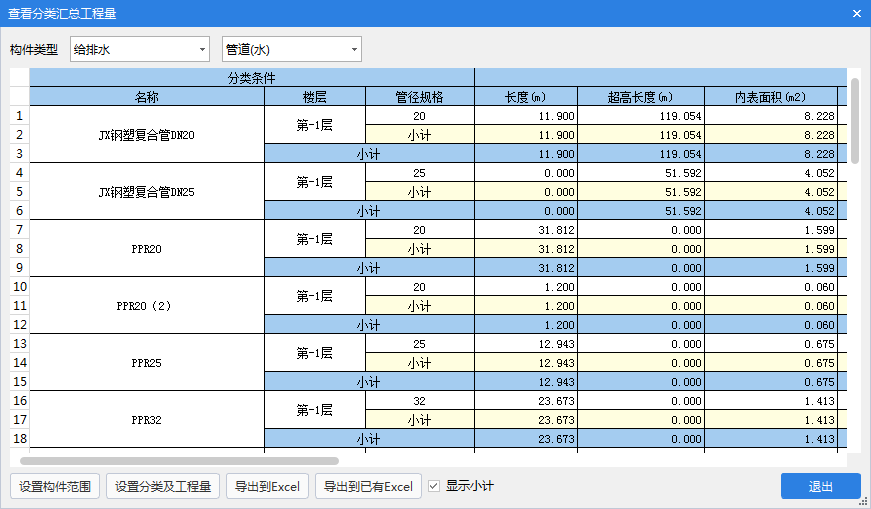
Task: Toggle the 显示小计 checkbox
Action: click(x=434, y=486)
